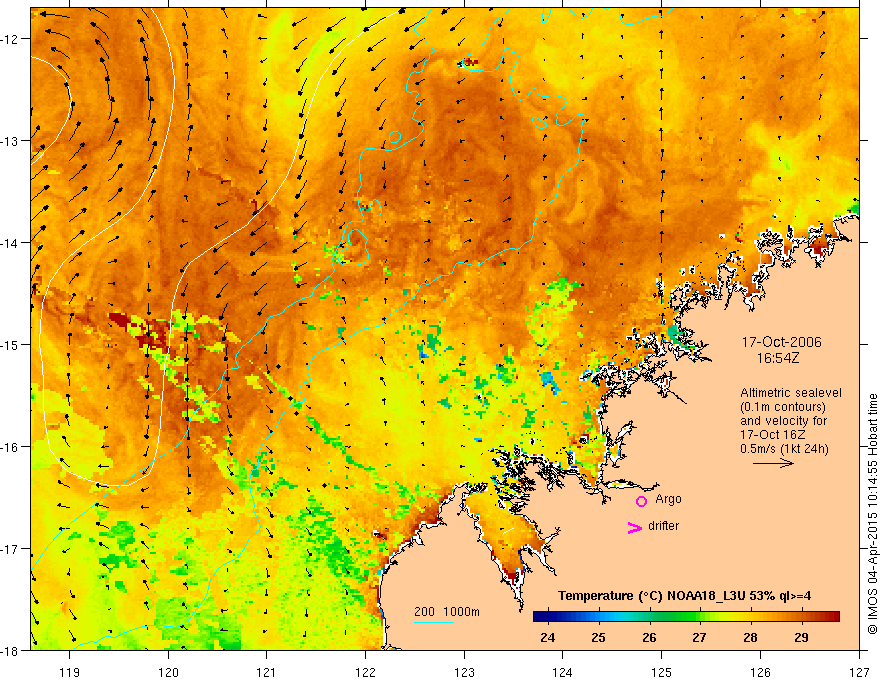Click the 120 longitude axis label
The image size is (880, 680).
168,672
